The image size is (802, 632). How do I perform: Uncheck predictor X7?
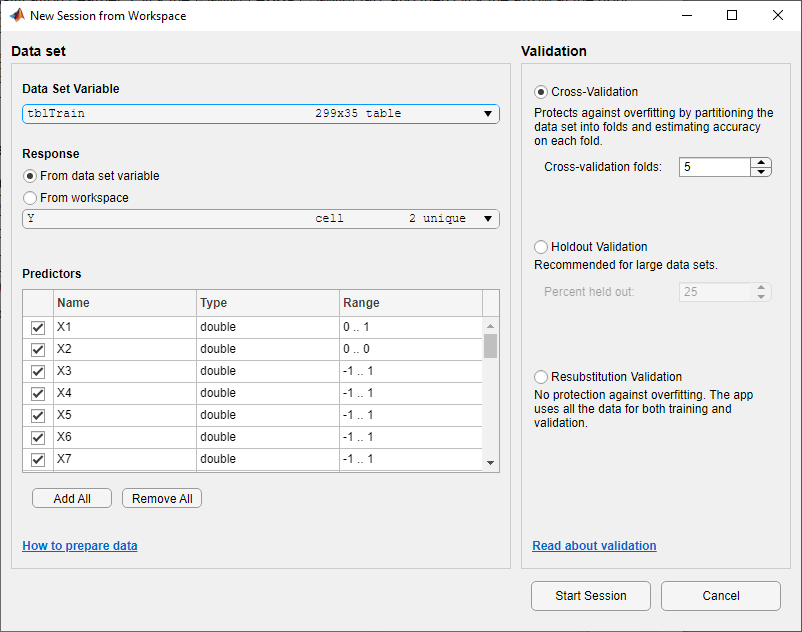(x=37, y=459)
